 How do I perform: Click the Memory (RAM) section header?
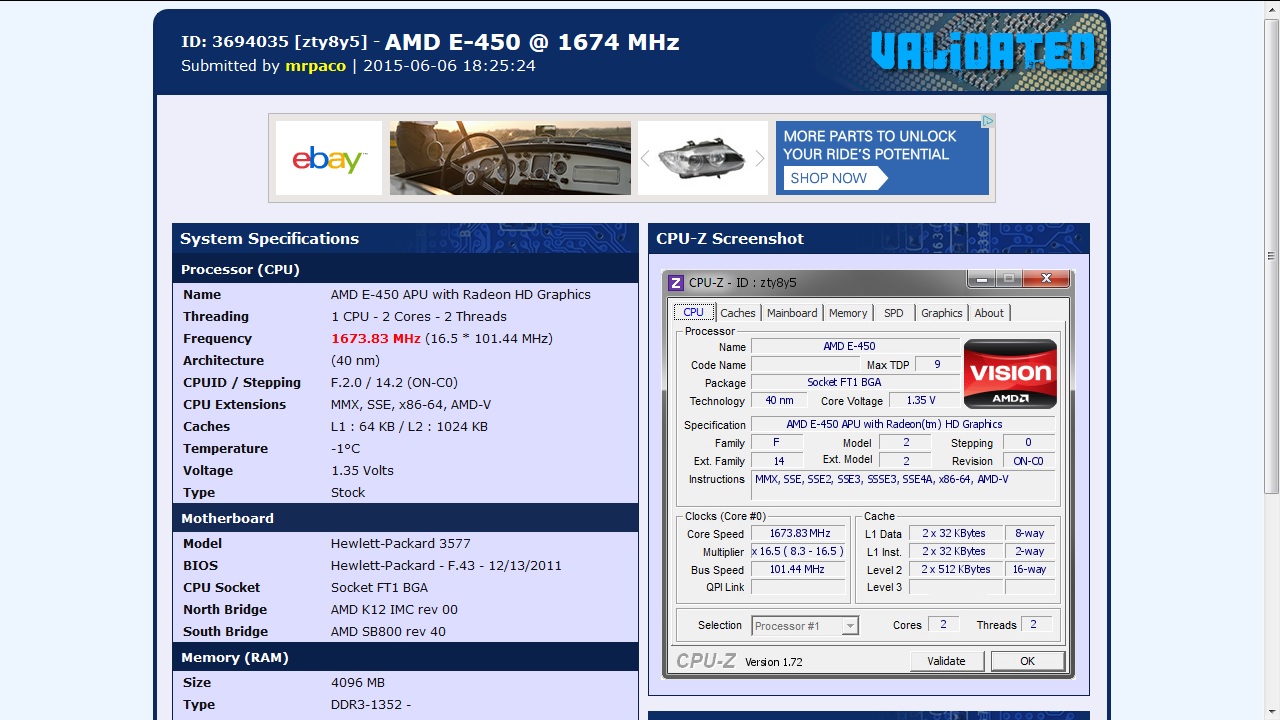point(405,657)
